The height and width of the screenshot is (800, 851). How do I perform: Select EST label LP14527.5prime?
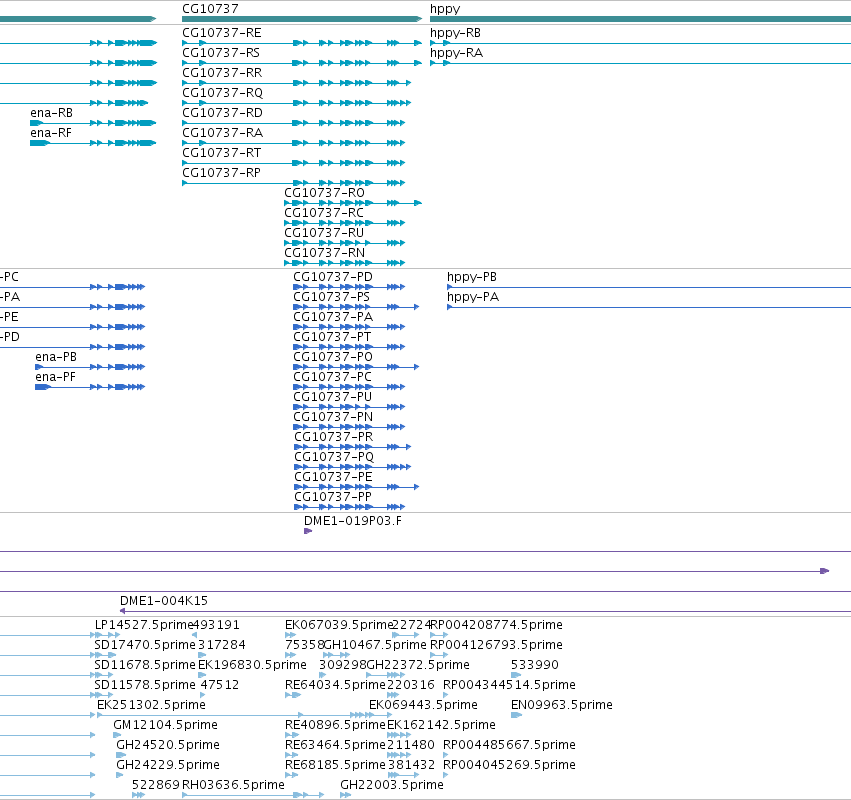(144, 625)
